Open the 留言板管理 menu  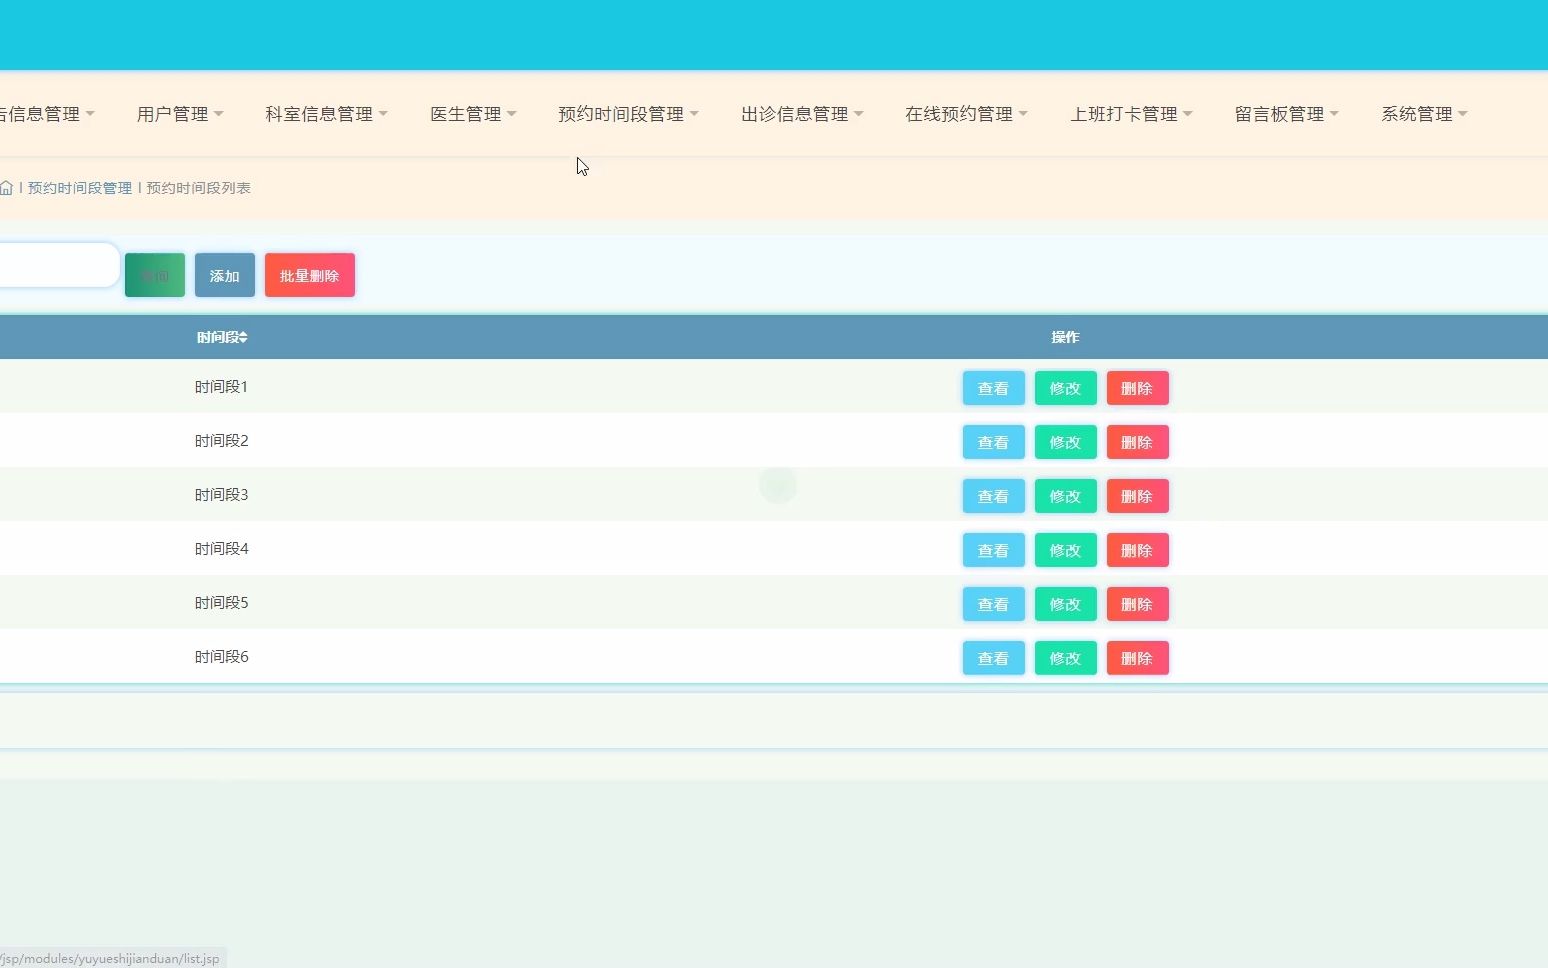(1286, 114)
